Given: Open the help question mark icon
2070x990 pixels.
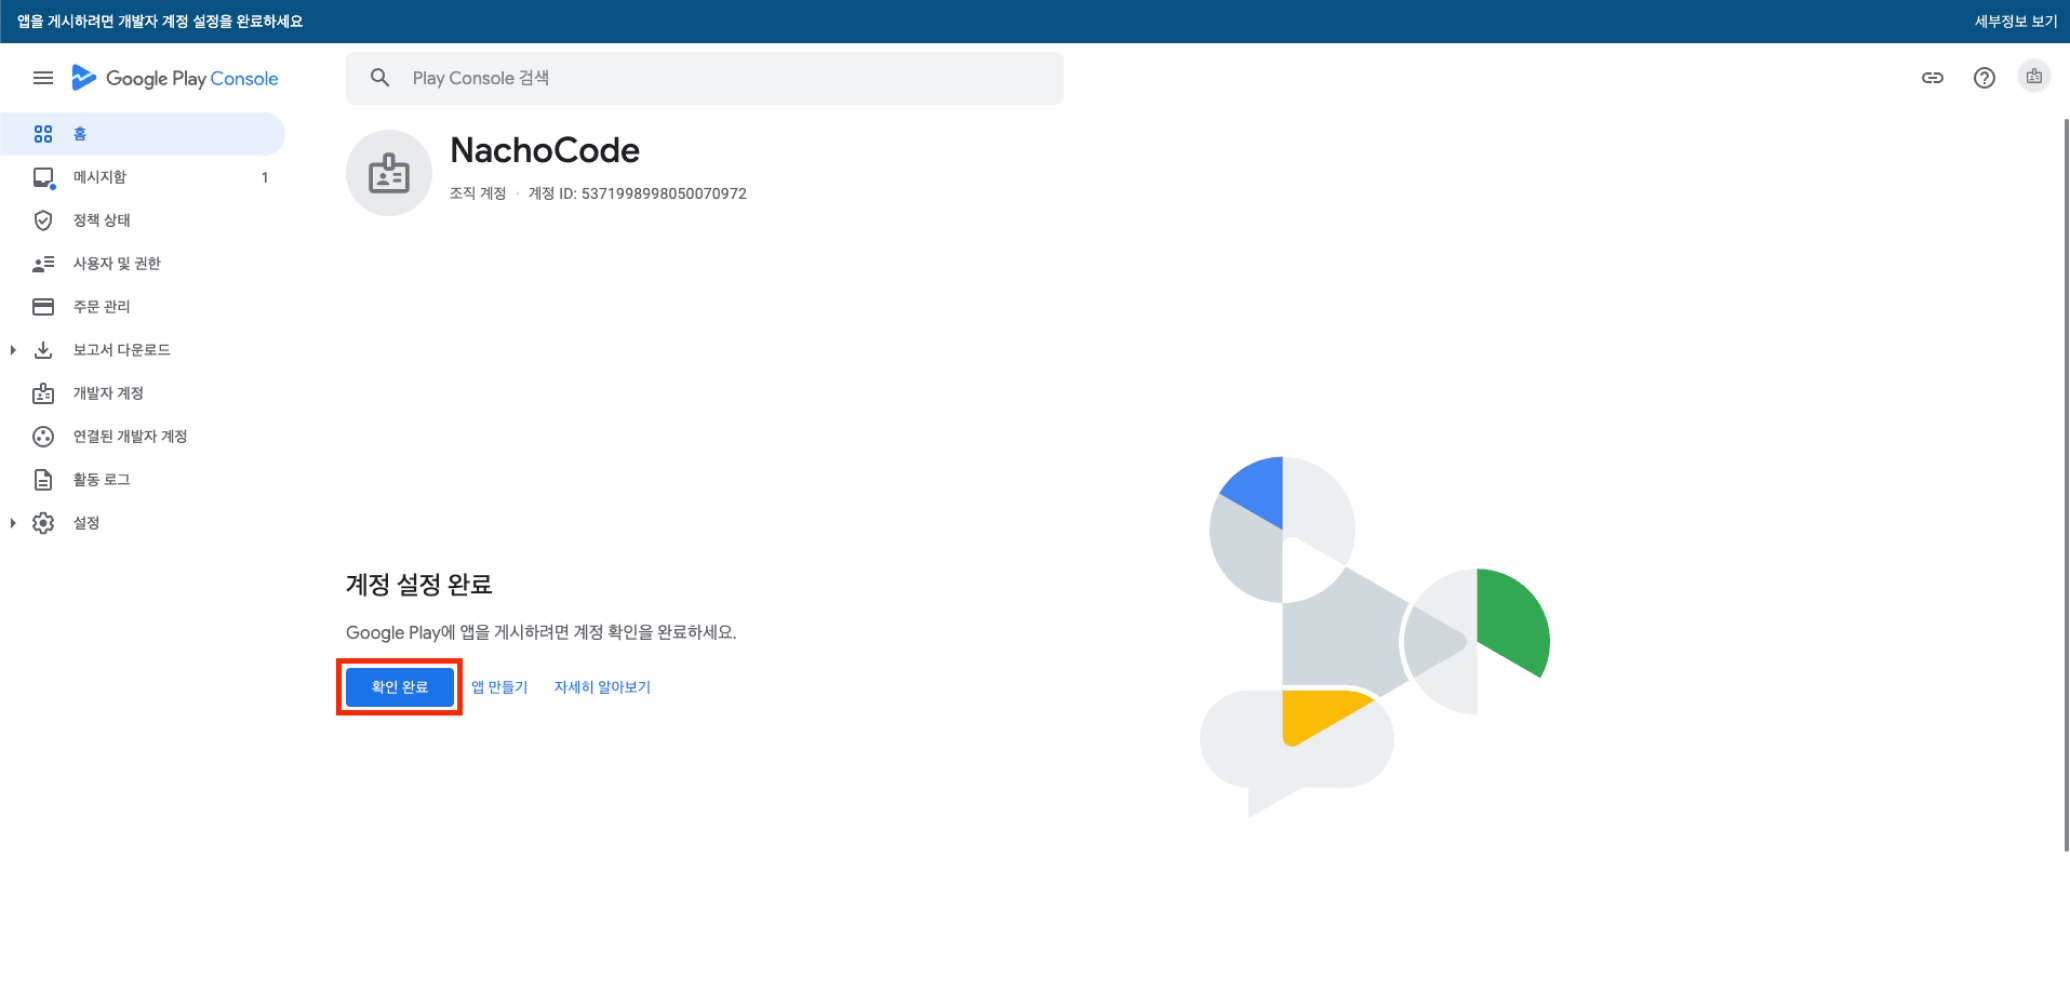Looking at the screenshot, I should pos(1984,78).
